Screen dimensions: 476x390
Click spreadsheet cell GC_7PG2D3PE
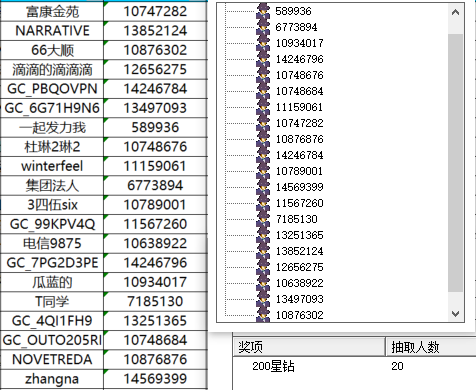[x=52, y=263]
